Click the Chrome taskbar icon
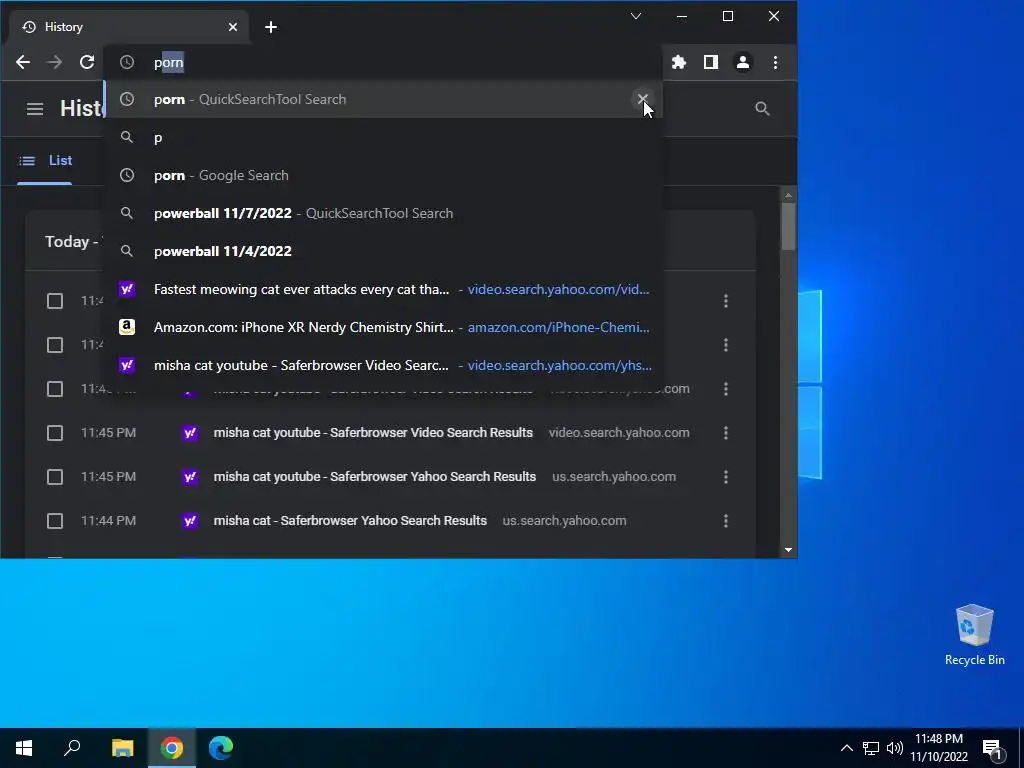The width and height of the screenshot is (1024, 768). [x=172, y=748]
